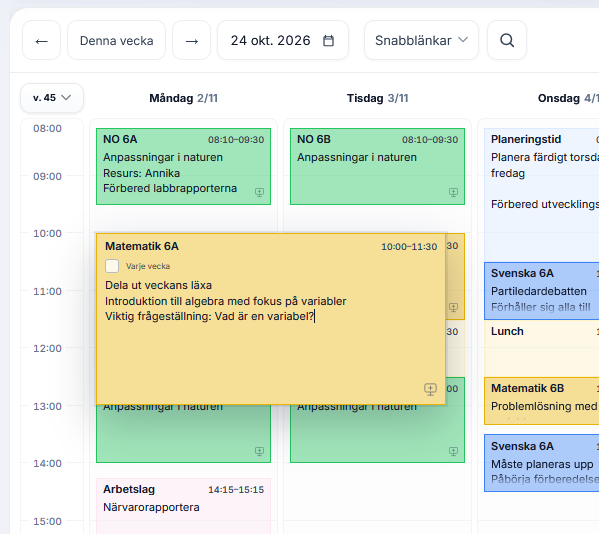This screenshot has width=599, height=534.
Task: Click presentation icon in NO 6B 08:10 card
Action: [x=453, y=192]
